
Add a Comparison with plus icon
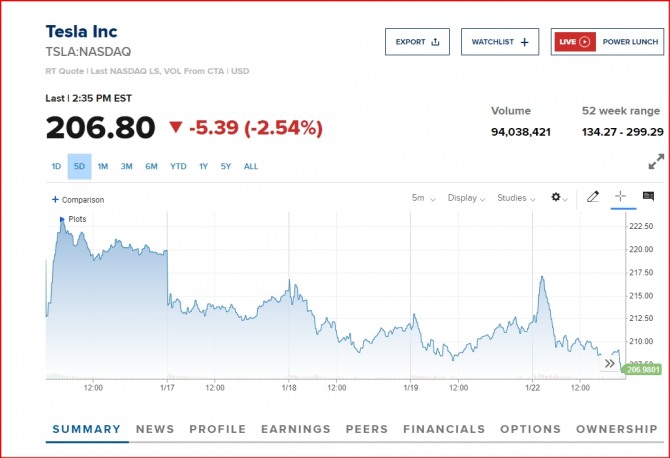click(x=55, y=199)
